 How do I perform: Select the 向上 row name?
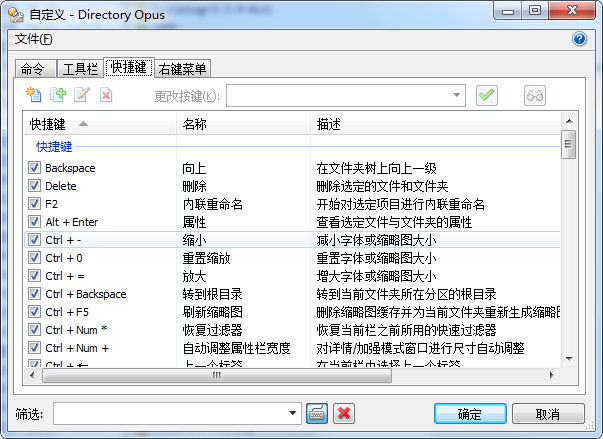pyautogui.click(x=194, y=168)
